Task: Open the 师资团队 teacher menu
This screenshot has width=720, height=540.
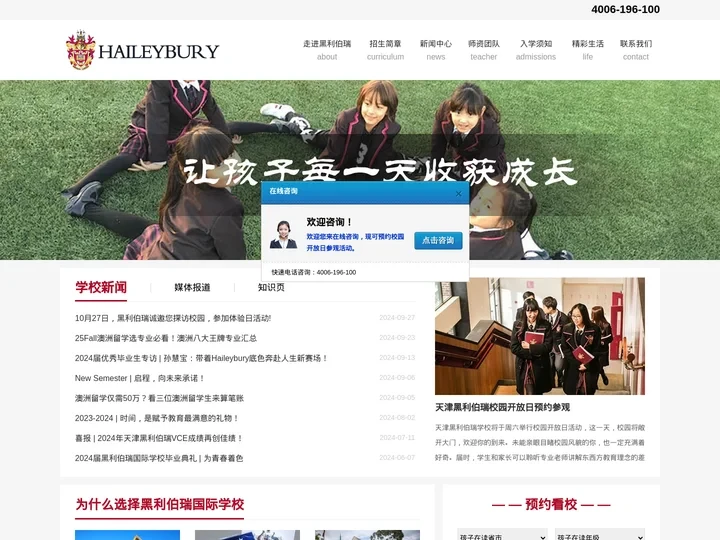Action: point(484,50)
